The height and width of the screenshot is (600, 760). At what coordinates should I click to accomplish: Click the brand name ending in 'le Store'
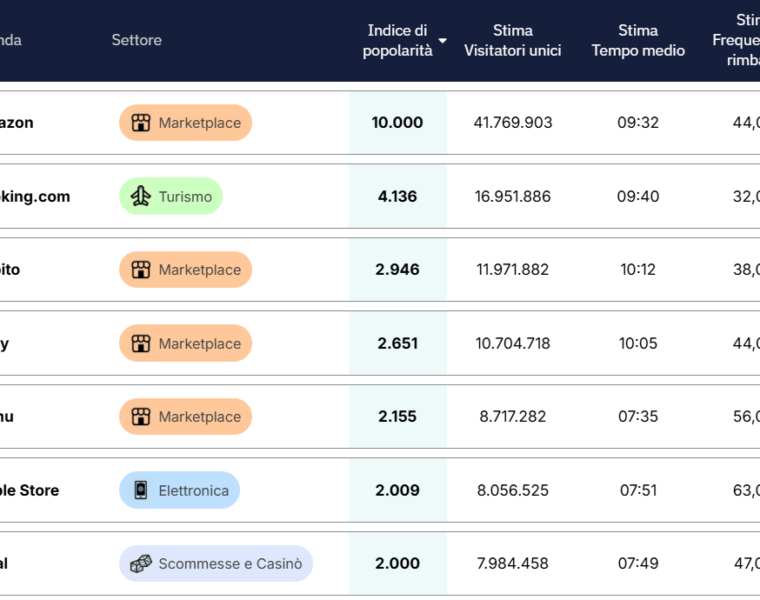click(x=30, y=490)
